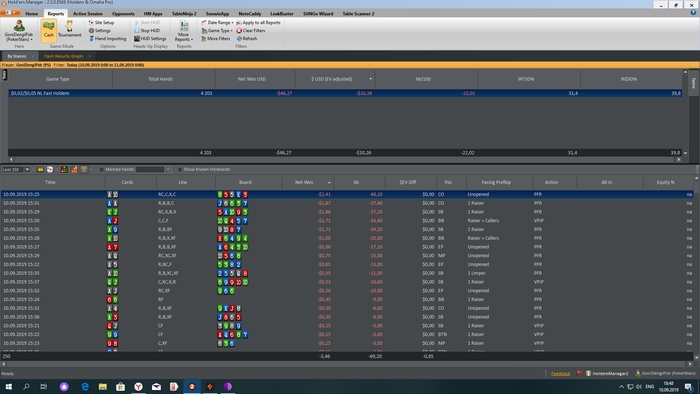Open Hand Importing

click(108, 38)
